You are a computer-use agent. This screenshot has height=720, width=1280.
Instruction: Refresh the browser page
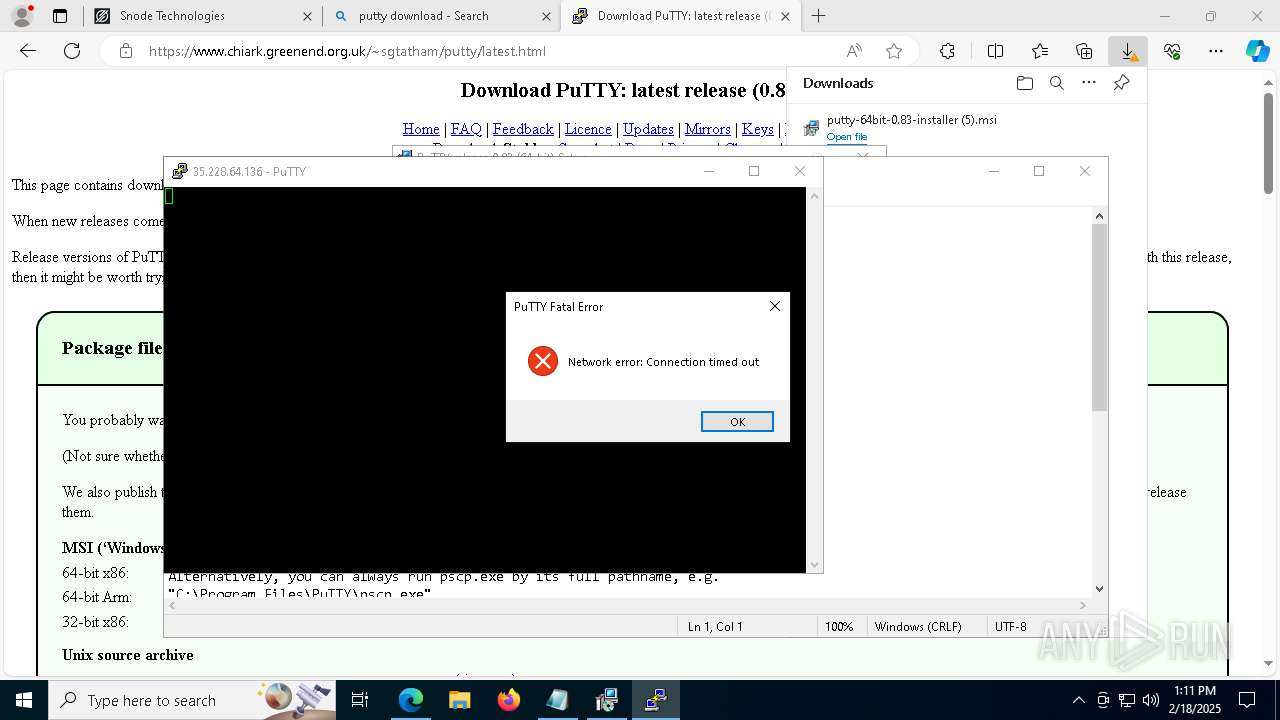[72, 51]
